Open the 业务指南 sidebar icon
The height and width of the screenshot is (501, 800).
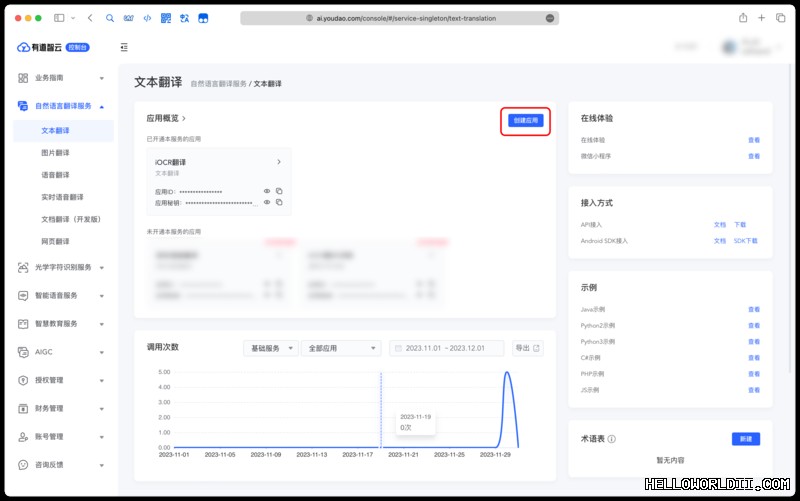[23, 78]
